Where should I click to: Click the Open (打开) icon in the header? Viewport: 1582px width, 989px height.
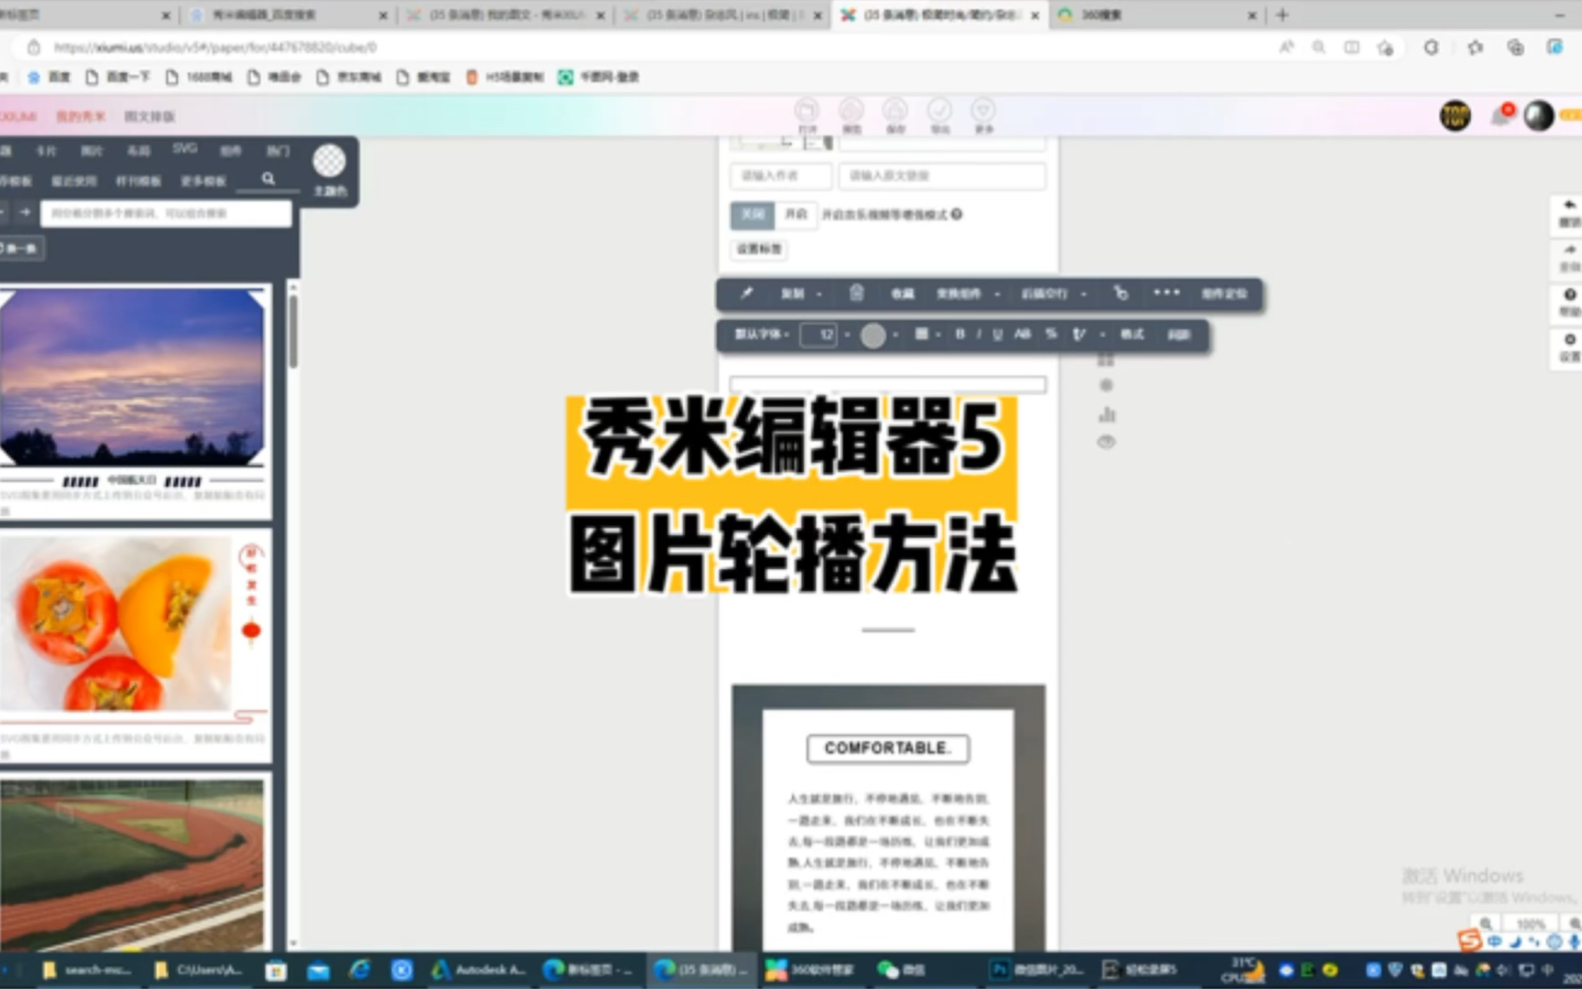pyautogui.click(x=806, y=110)
